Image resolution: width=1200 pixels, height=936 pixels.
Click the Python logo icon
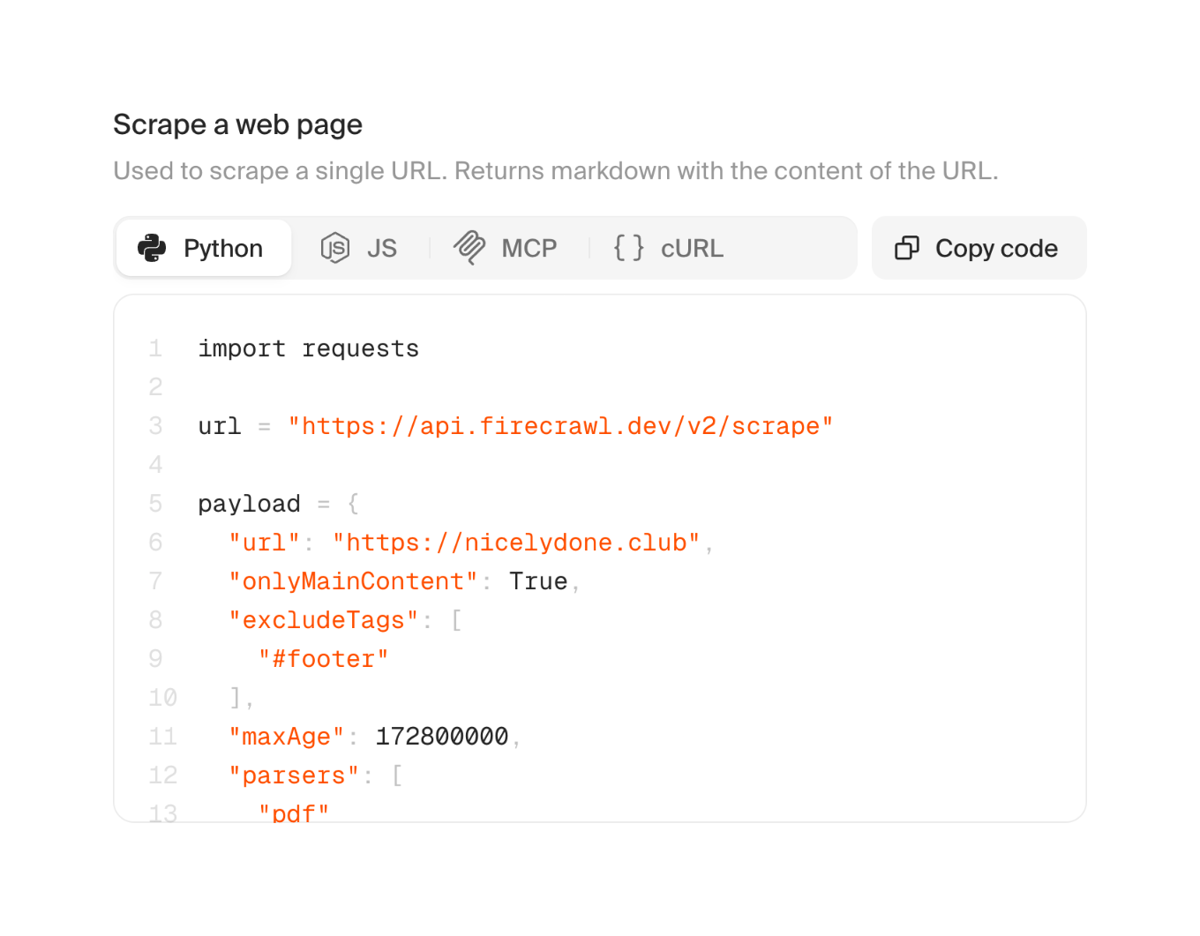tap(151, 248)
